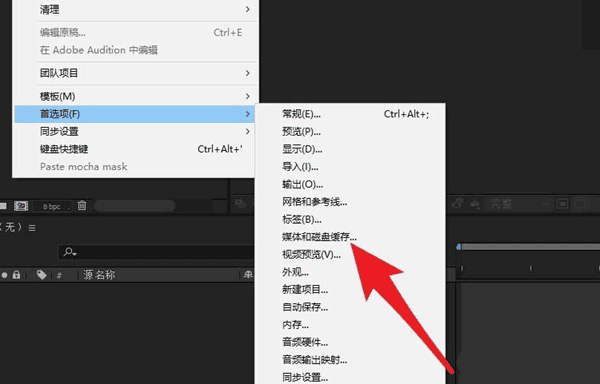Expand the 同步设置 submenu in the Edit menu

tap(135, 132)
